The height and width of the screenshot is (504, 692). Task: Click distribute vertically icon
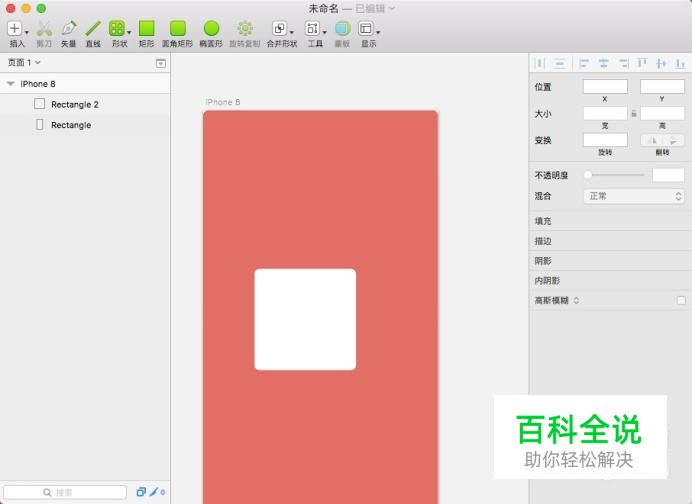(560, 64)
